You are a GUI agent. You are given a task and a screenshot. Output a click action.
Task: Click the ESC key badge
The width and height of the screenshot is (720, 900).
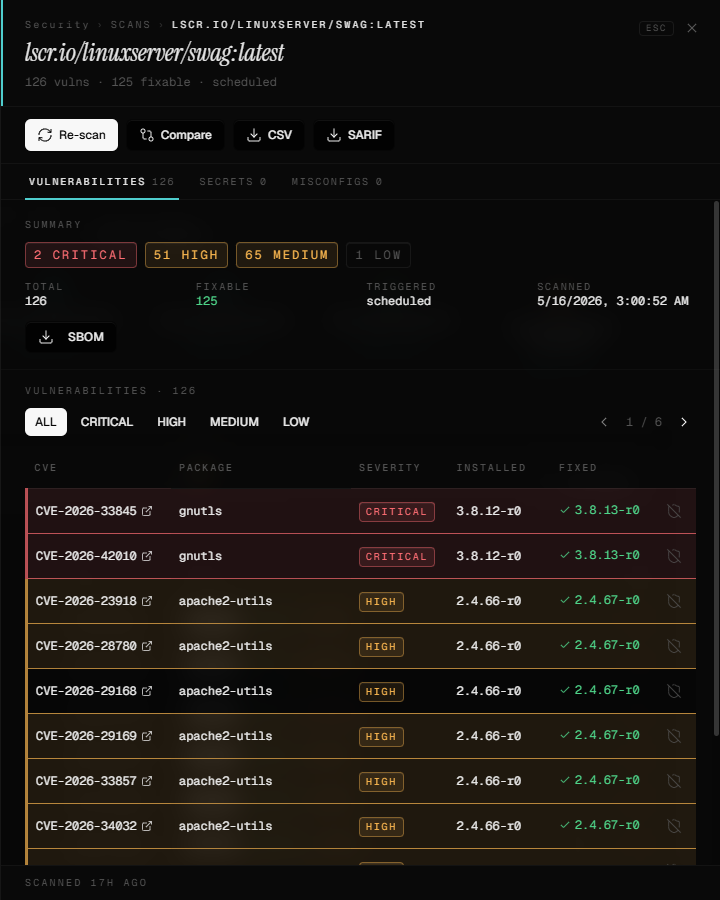pos(656,28)
